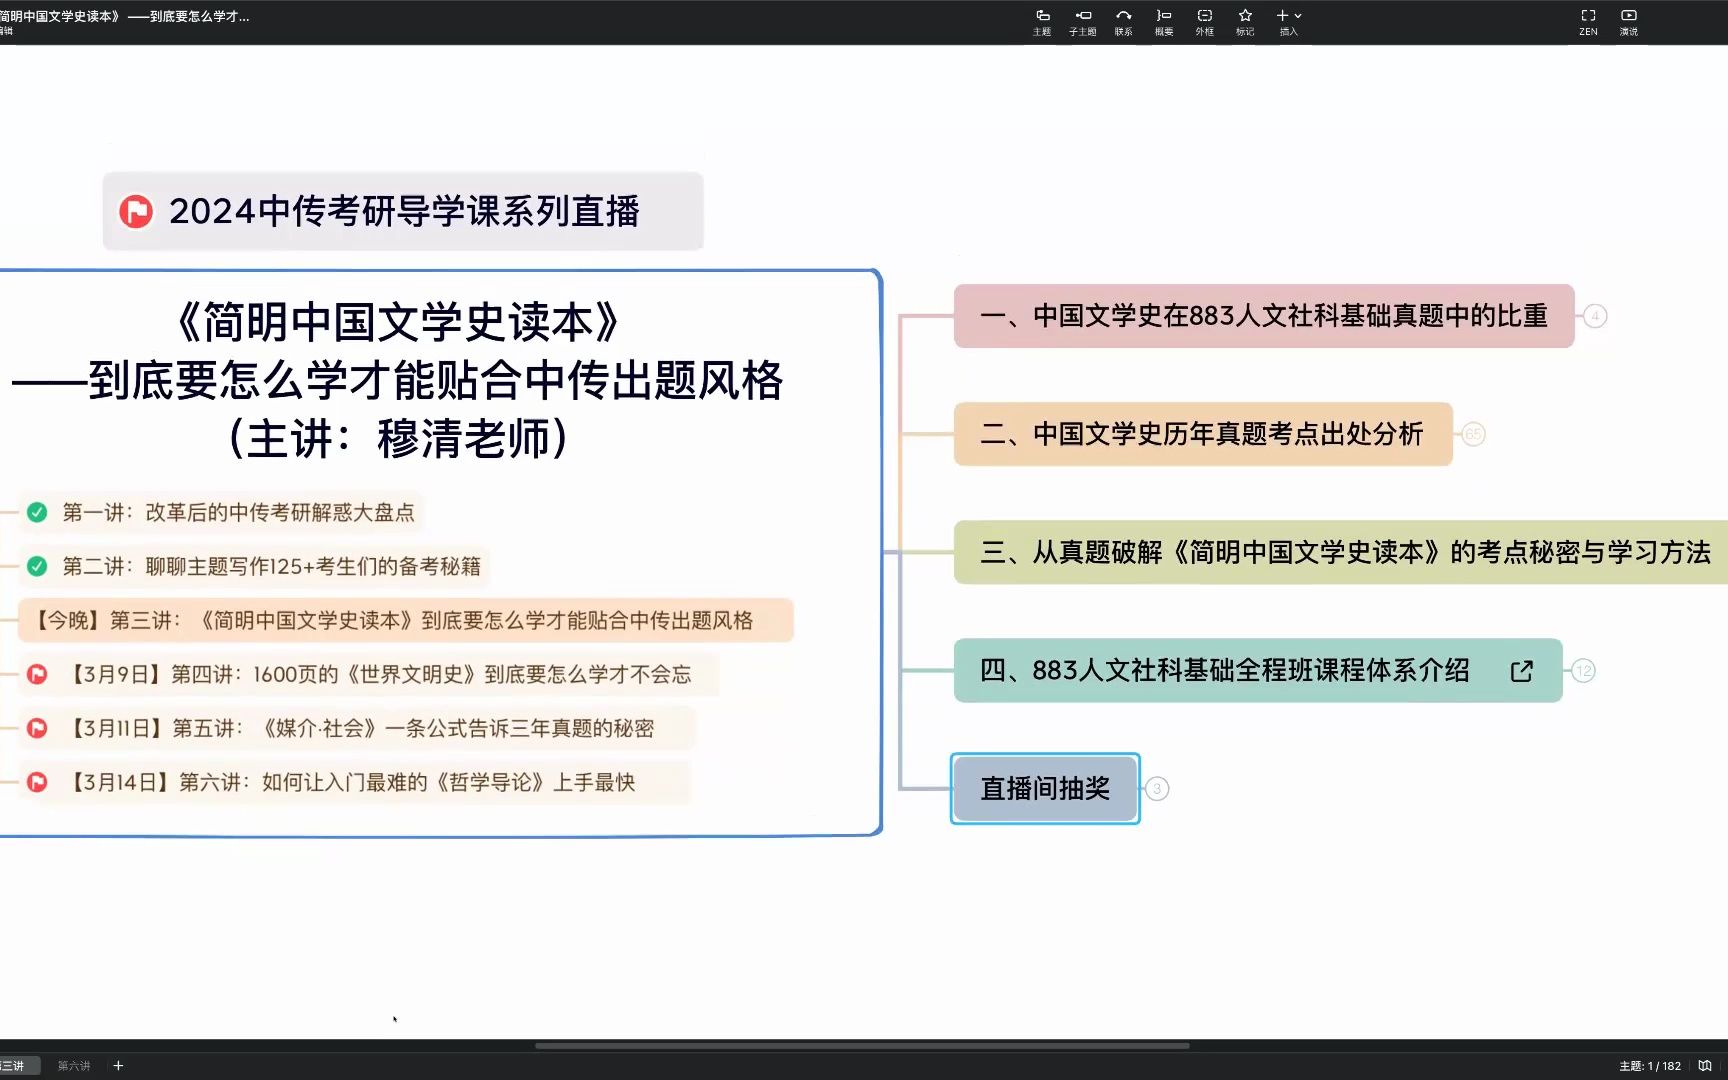The width and height of the screenshot is (1728, 1080).
Task: Click the highlighted 【今晚】第三讲 row
Action: [405, 621]
